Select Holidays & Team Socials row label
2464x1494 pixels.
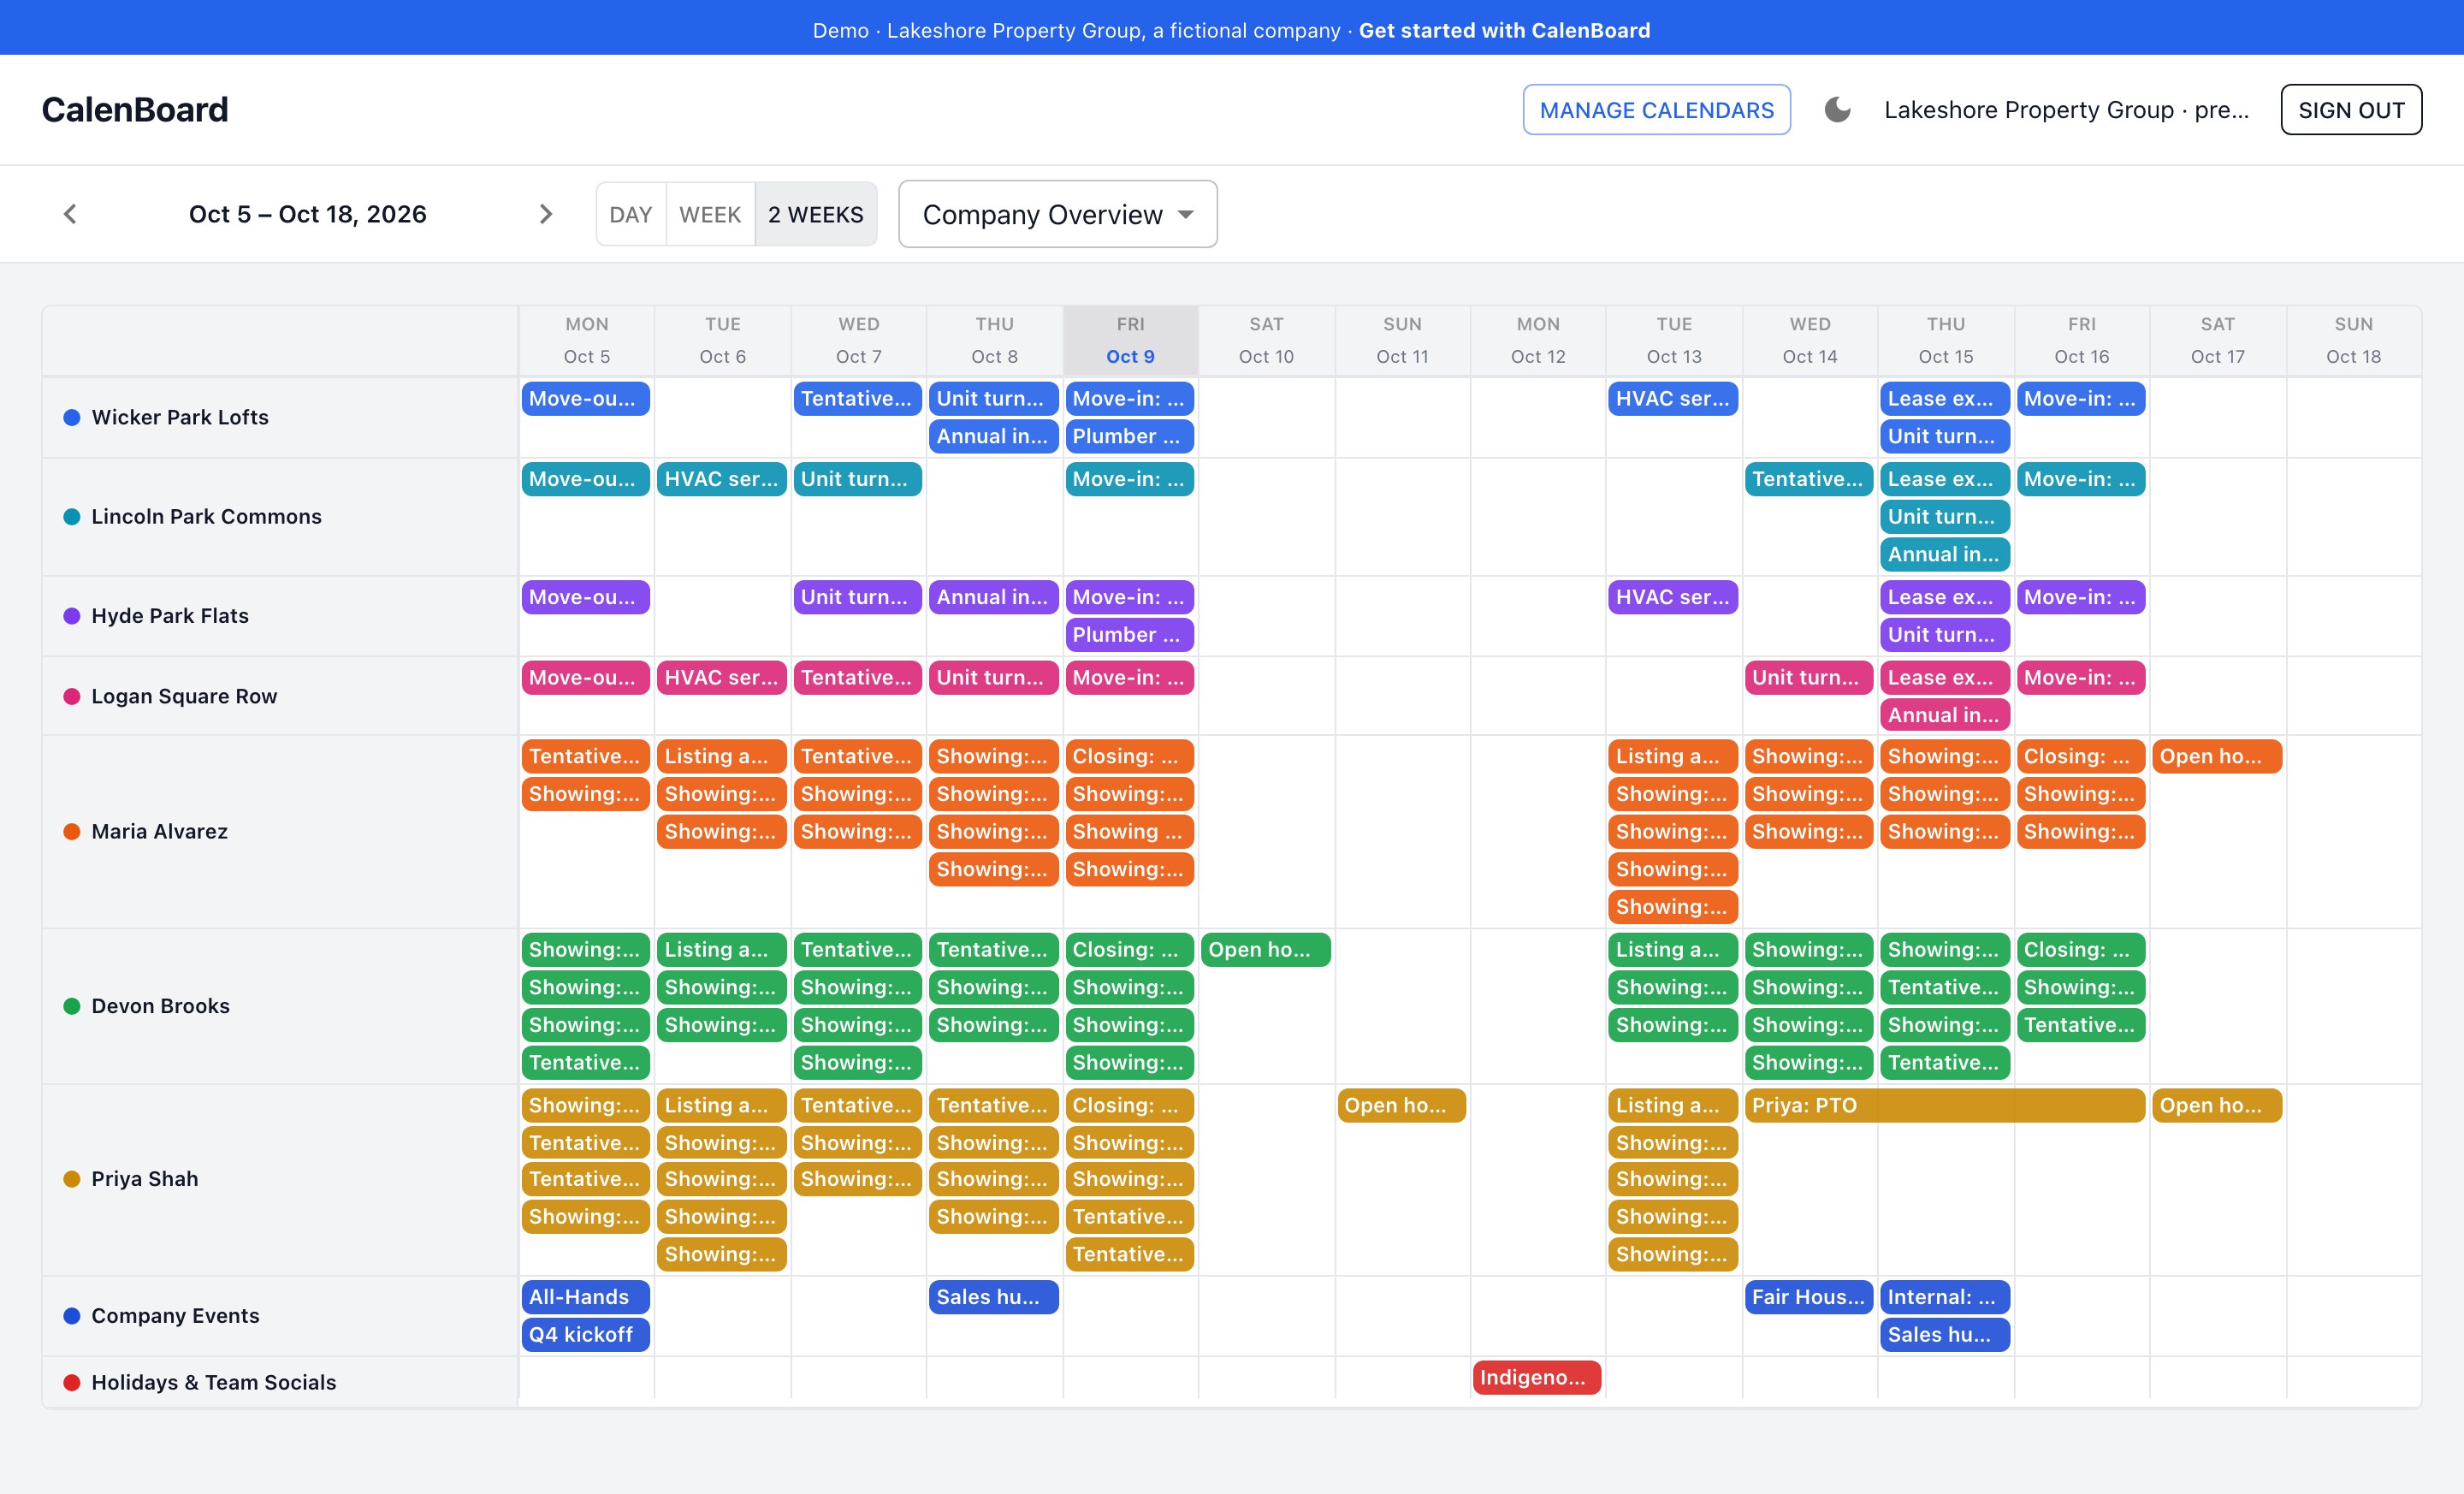tap(213, 1382)
